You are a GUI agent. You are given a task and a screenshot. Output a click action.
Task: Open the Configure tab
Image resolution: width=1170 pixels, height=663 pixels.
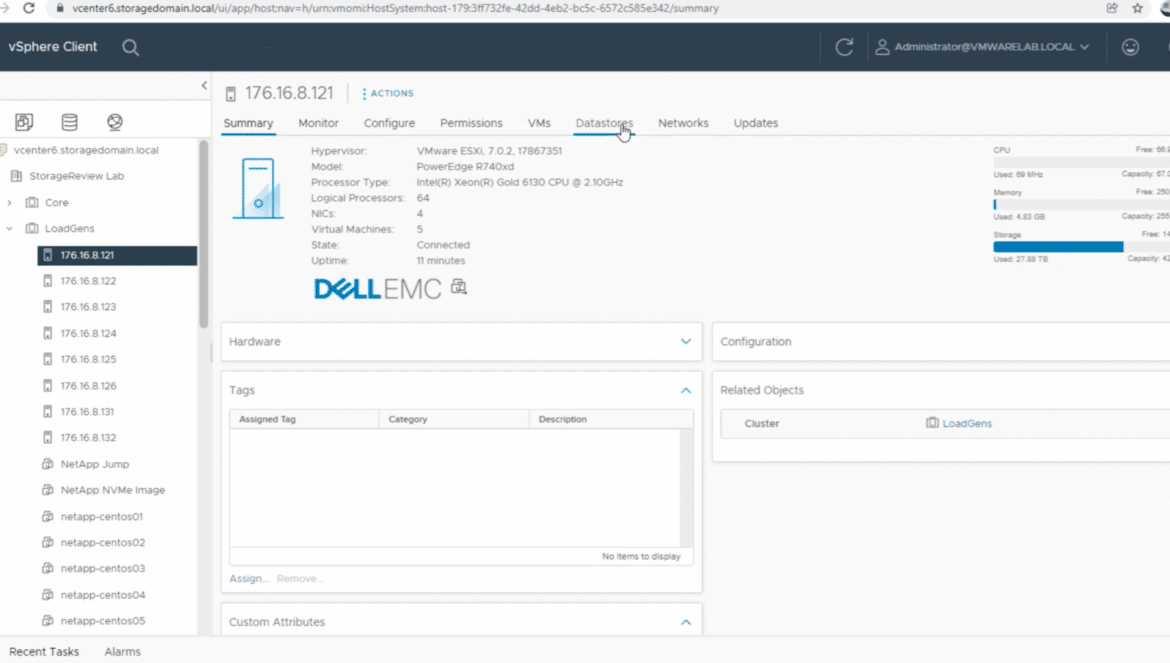point(390,123)
